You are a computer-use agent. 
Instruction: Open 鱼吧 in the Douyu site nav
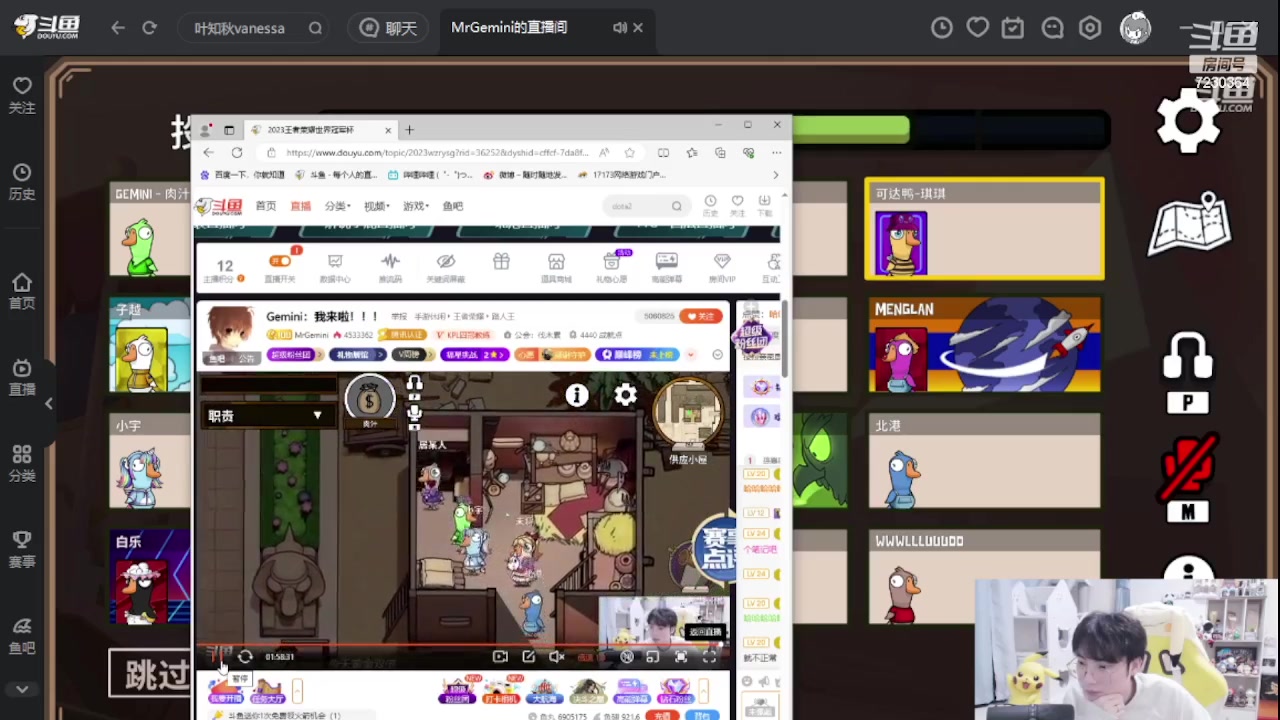tap(453, 206)
